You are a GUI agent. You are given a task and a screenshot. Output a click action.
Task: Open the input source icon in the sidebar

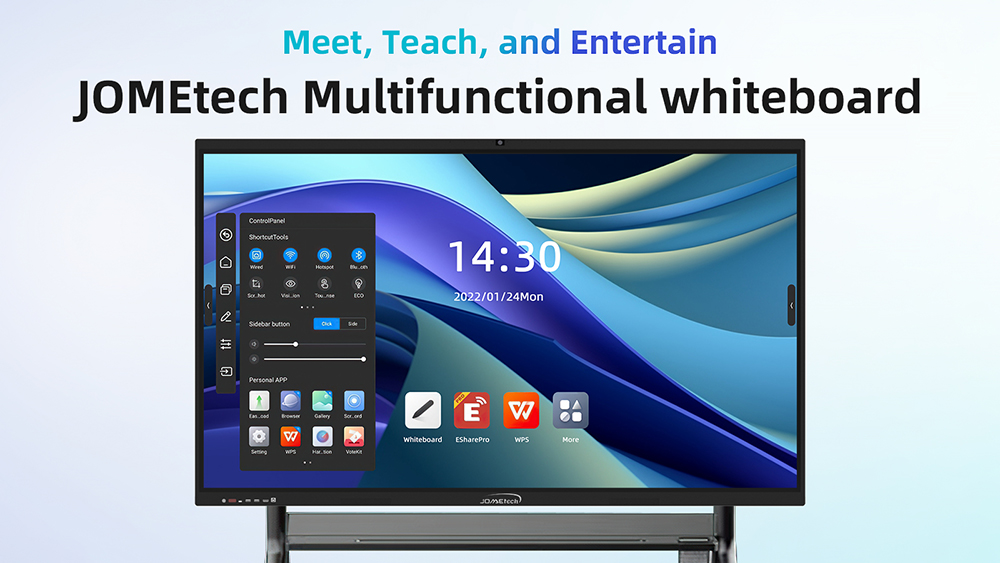coord(226,371)
